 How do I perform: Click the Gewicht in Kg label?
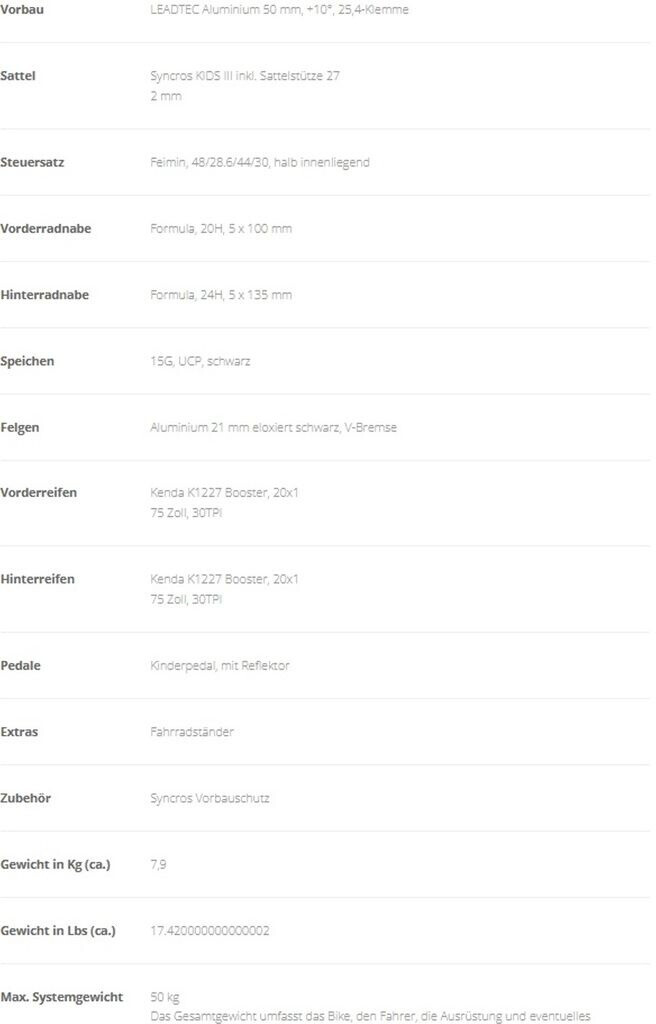55,864
